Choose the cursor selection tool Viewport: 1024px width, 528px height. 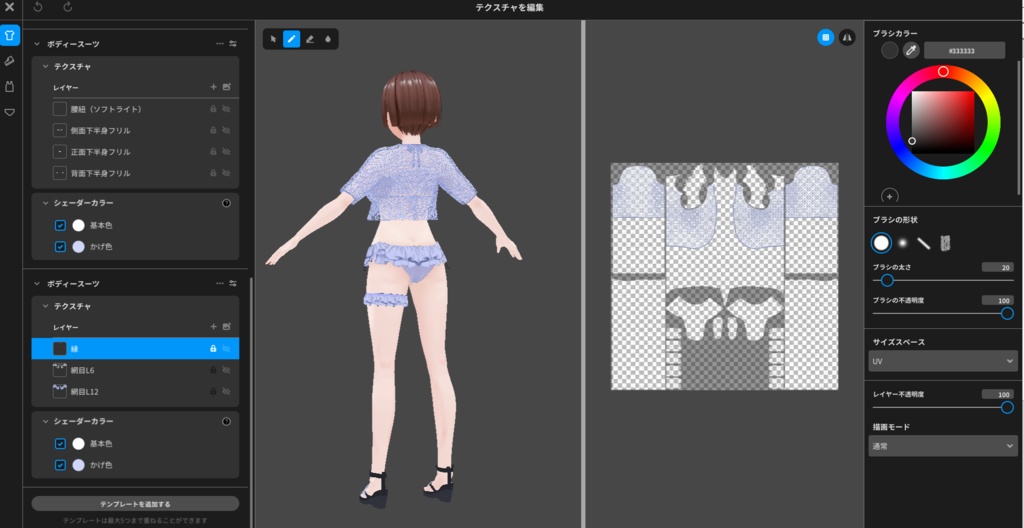pos(273,39)
